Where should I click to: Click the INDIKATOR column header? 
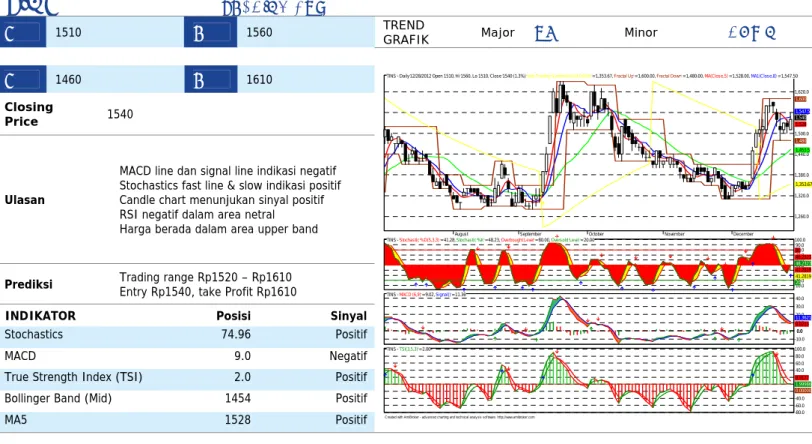coord(40,316)
